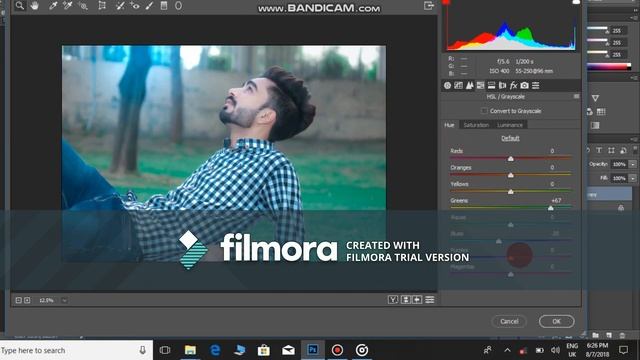Open Microsoft Edge from taskbar

[x=215, y=350]
